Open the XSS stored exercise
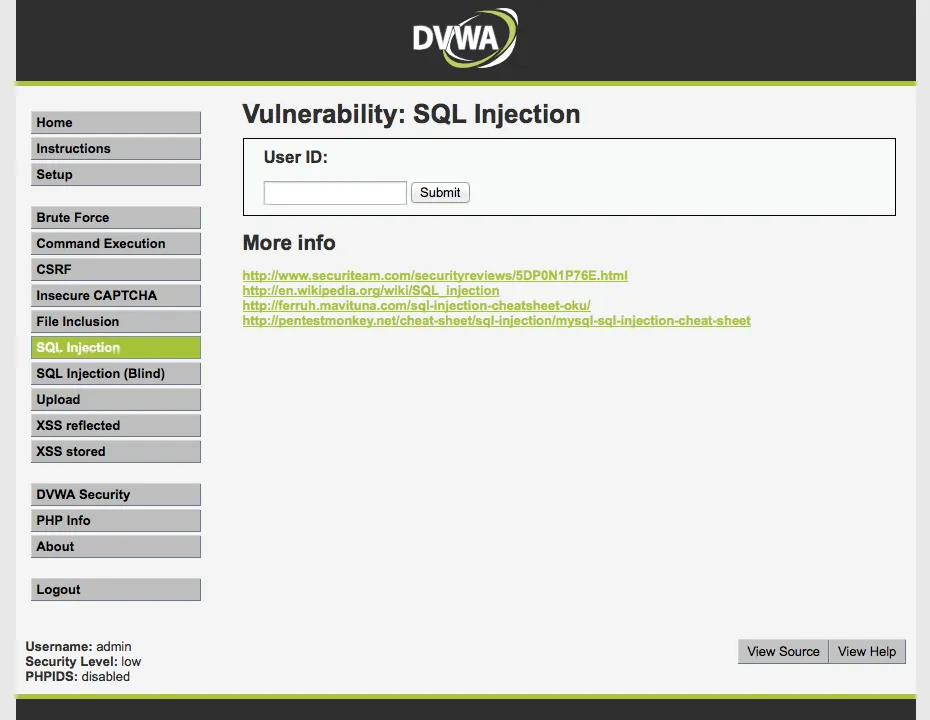 click(x=115, y=451)
